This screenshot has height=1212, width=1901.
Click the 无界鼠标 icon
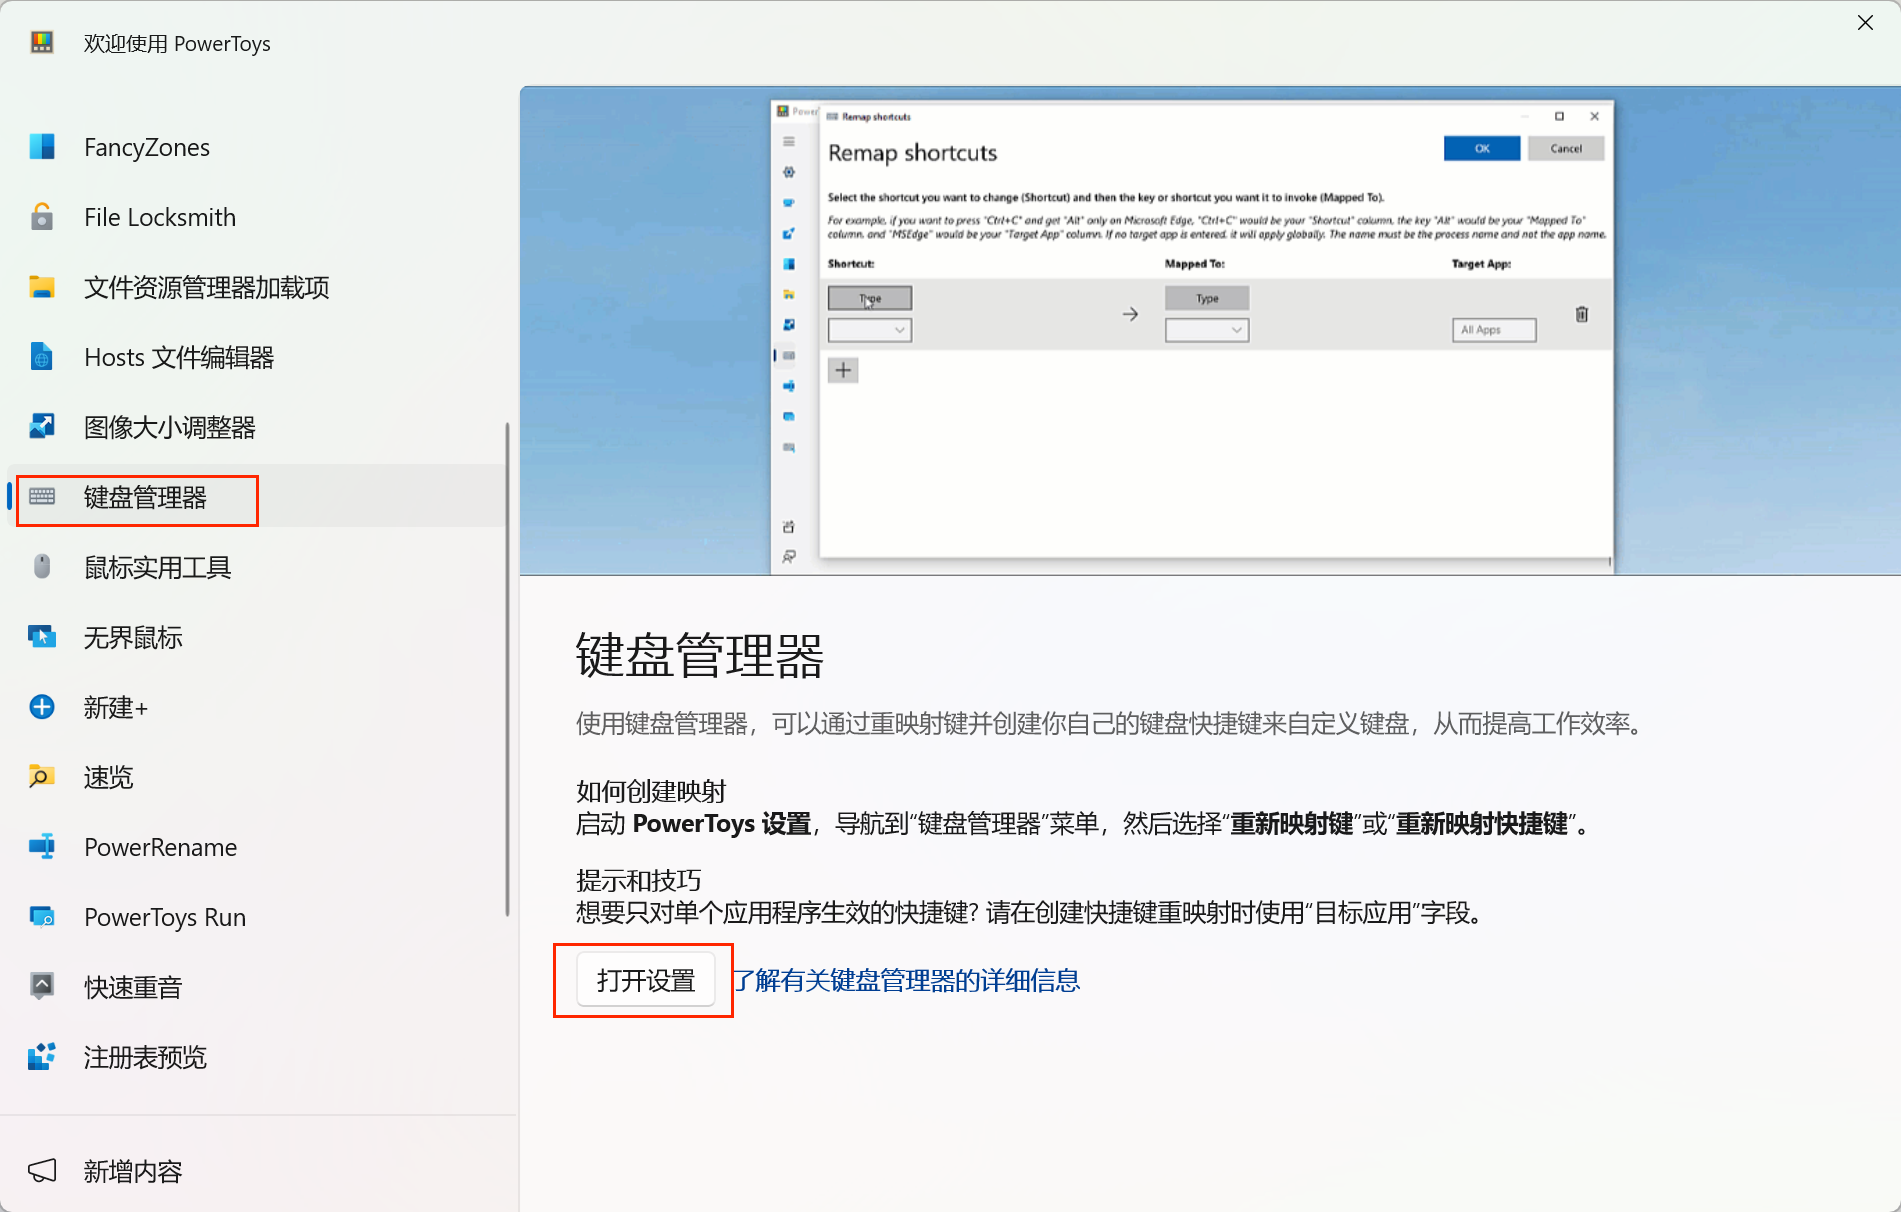[41, 637]
